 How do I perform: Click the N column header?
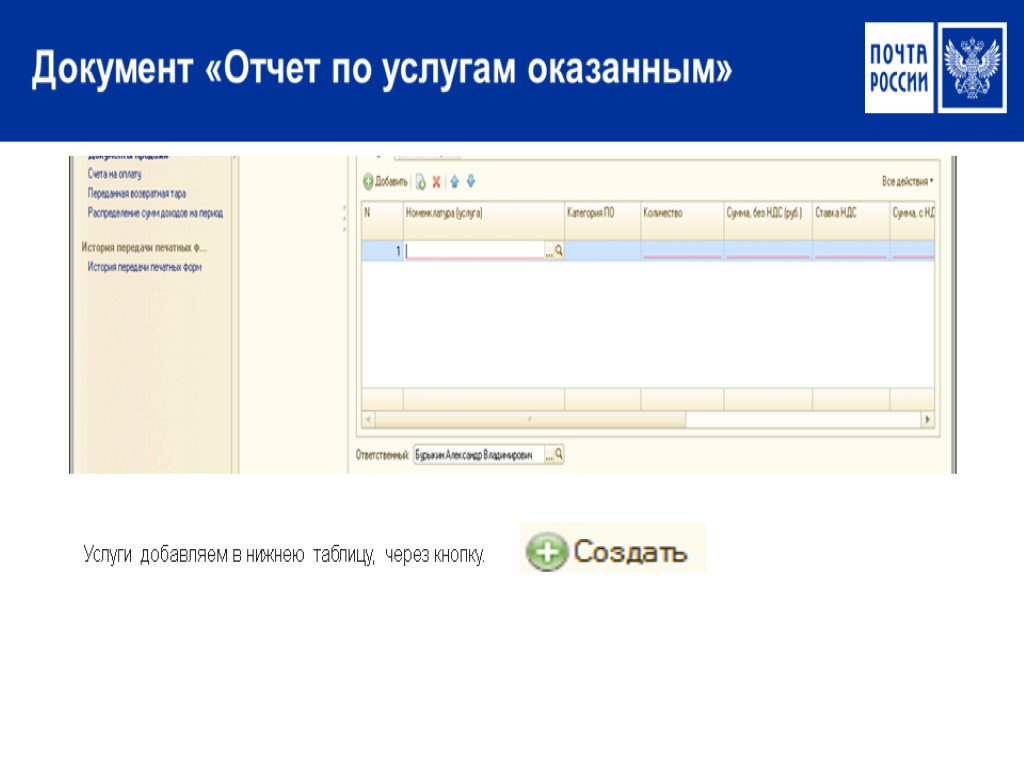pos(382,221)
